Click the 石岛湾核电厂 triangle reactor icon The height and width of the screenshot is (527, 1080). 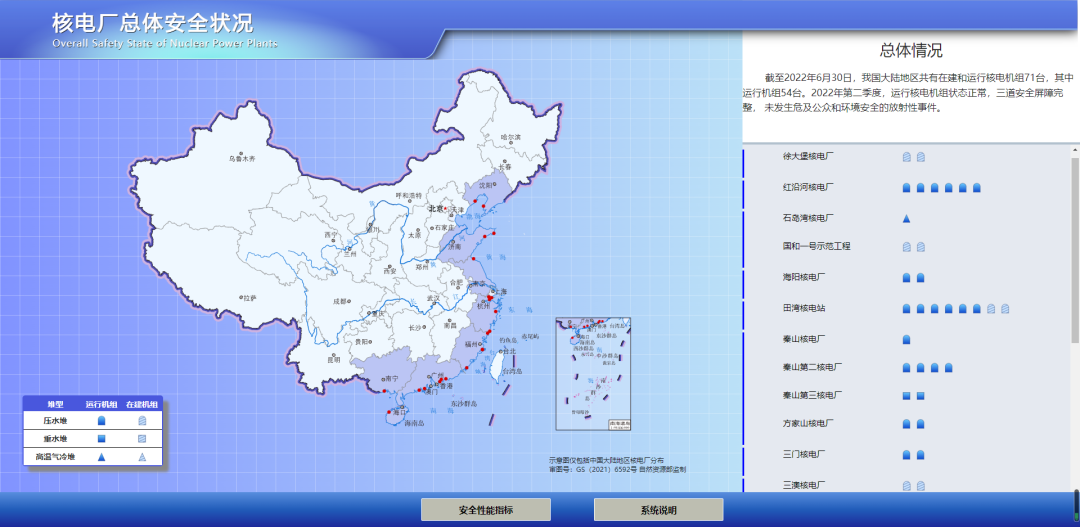tap(906, 217)
